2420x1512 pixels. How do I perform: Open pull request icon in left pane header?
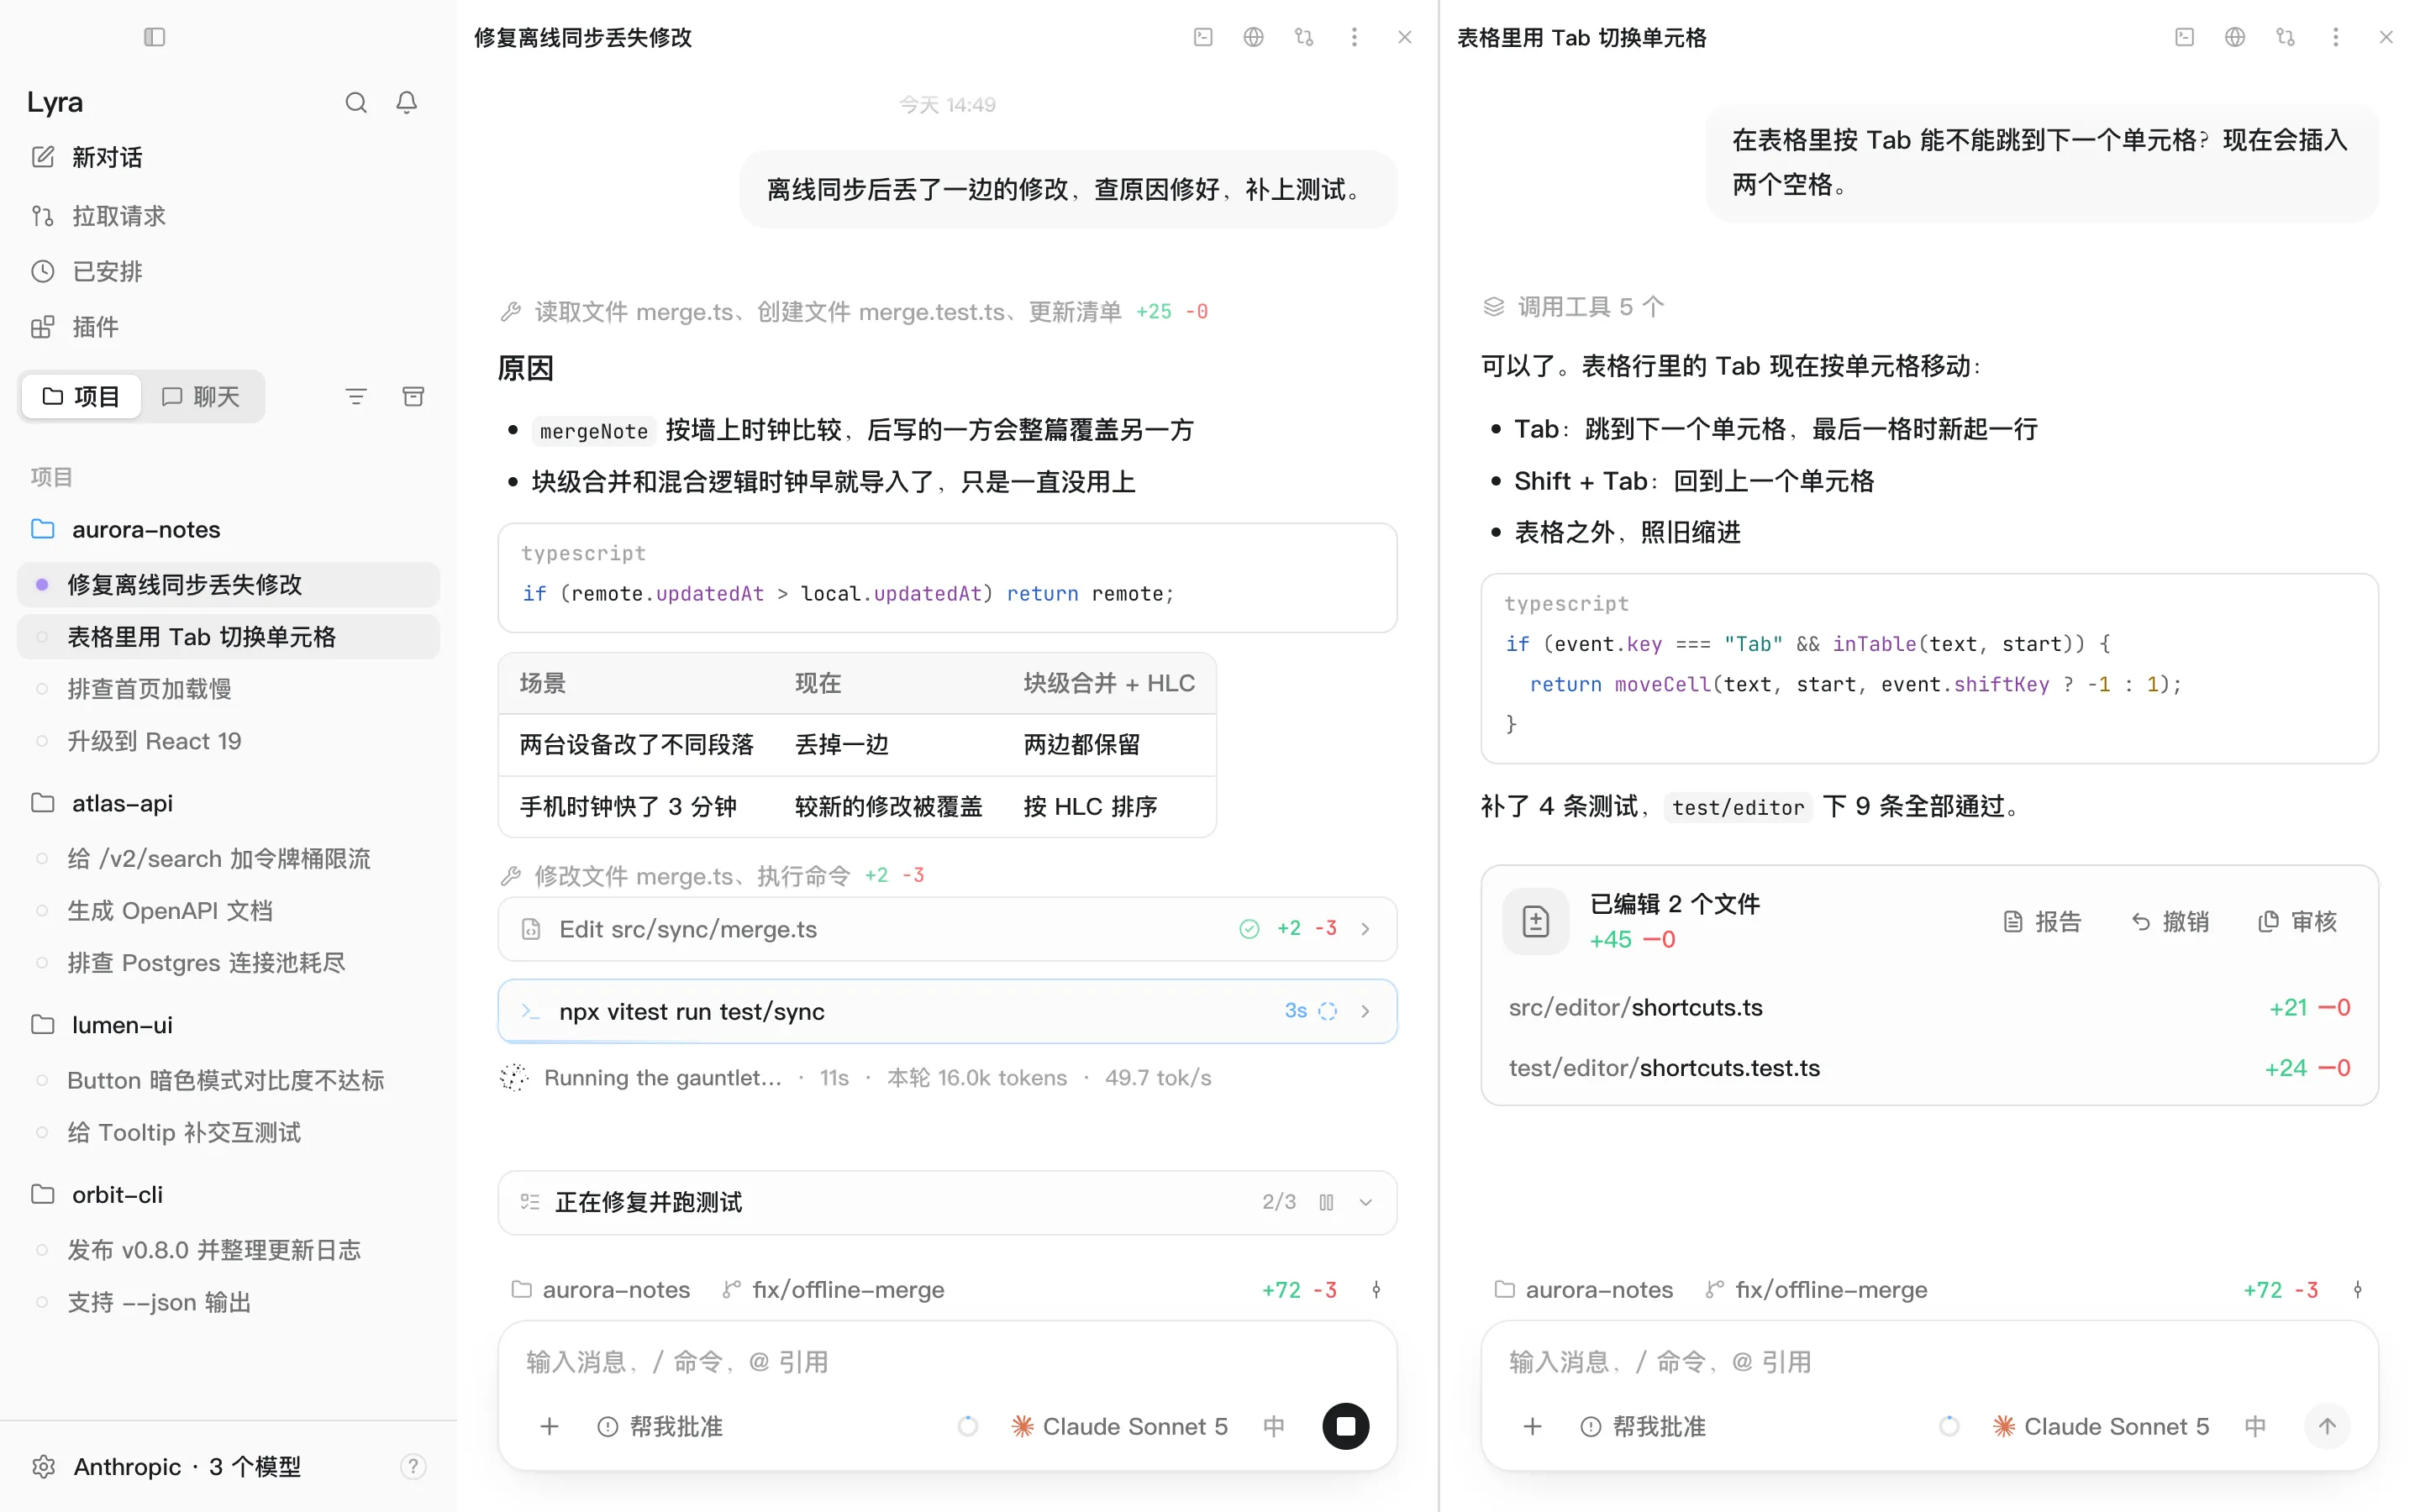tap(1304, 37)
